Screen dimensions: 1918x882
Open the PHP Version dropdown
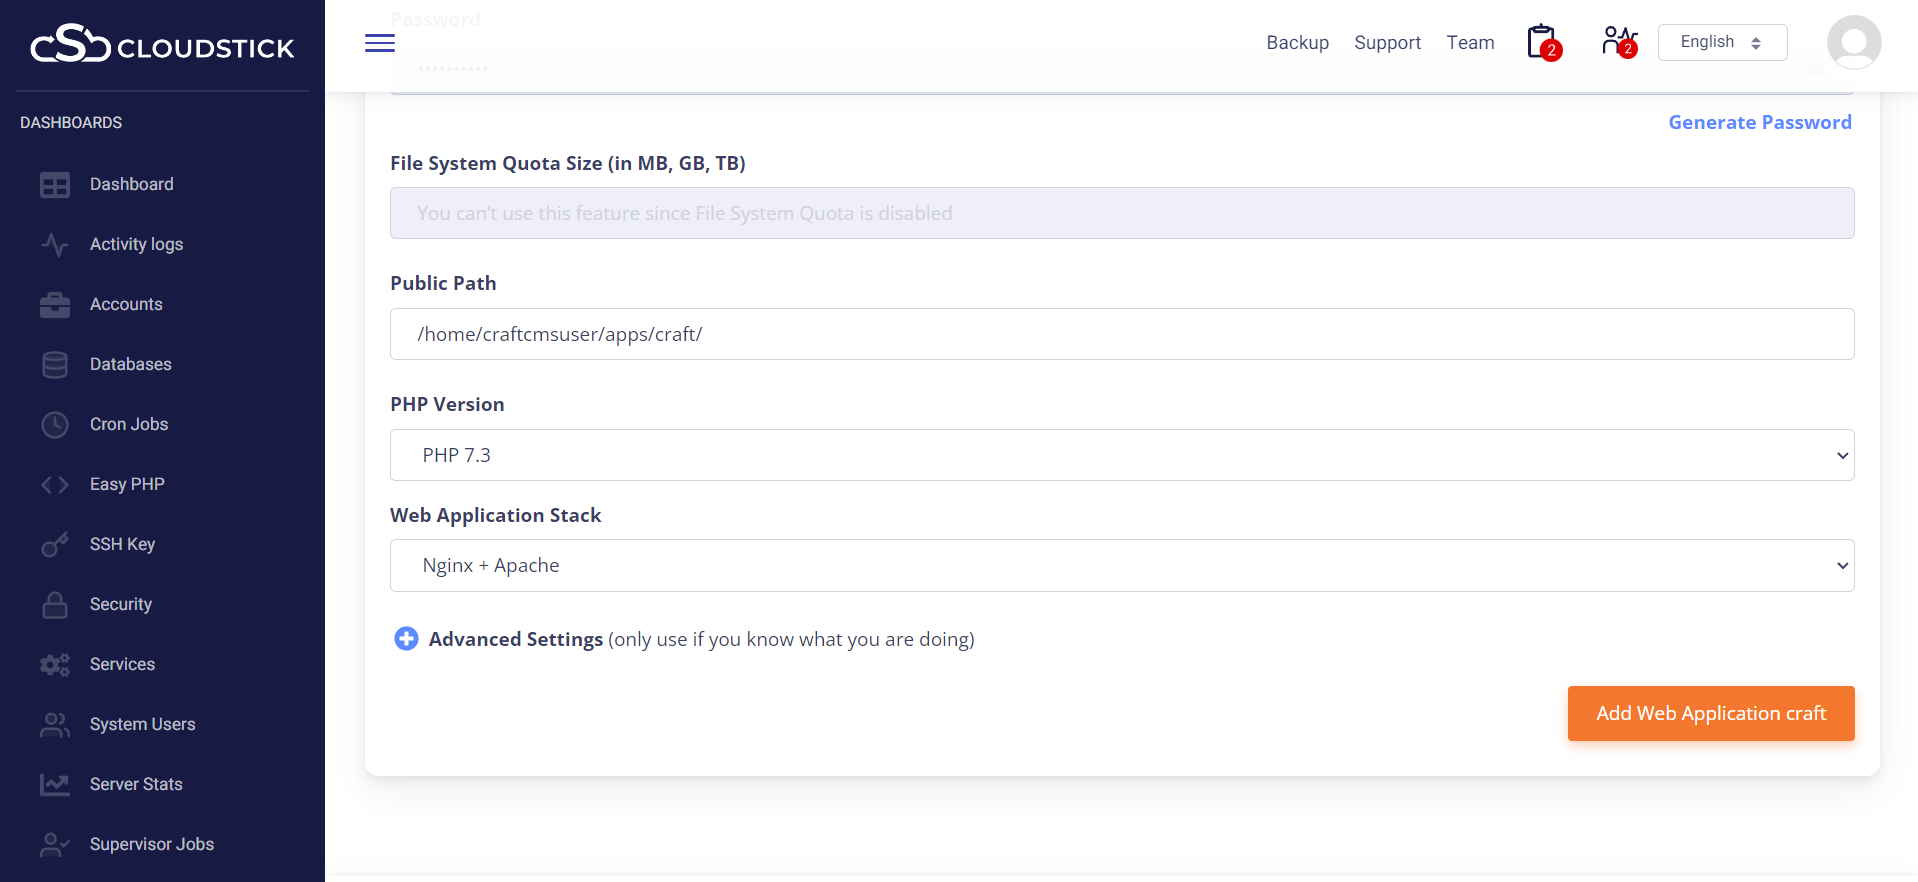tap(1121, 455)
